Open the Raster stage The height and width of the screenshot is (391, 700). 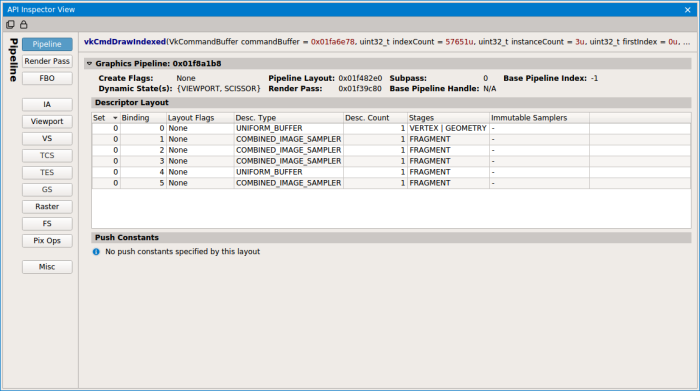(x=47, y=207)
